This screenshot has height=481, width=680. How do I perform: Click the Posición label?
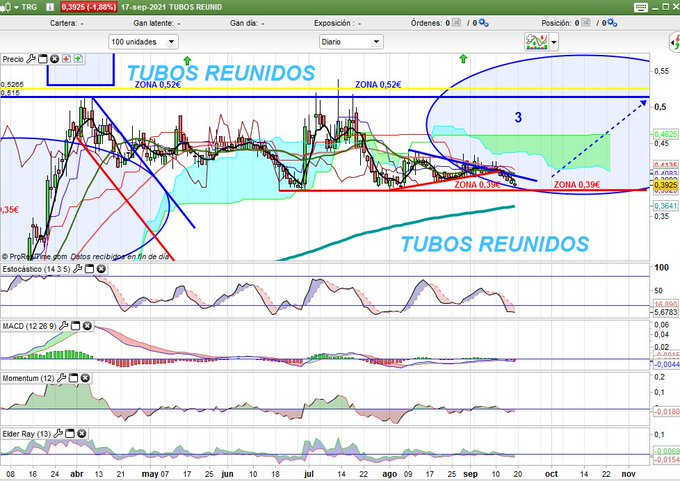click(556, 23)
